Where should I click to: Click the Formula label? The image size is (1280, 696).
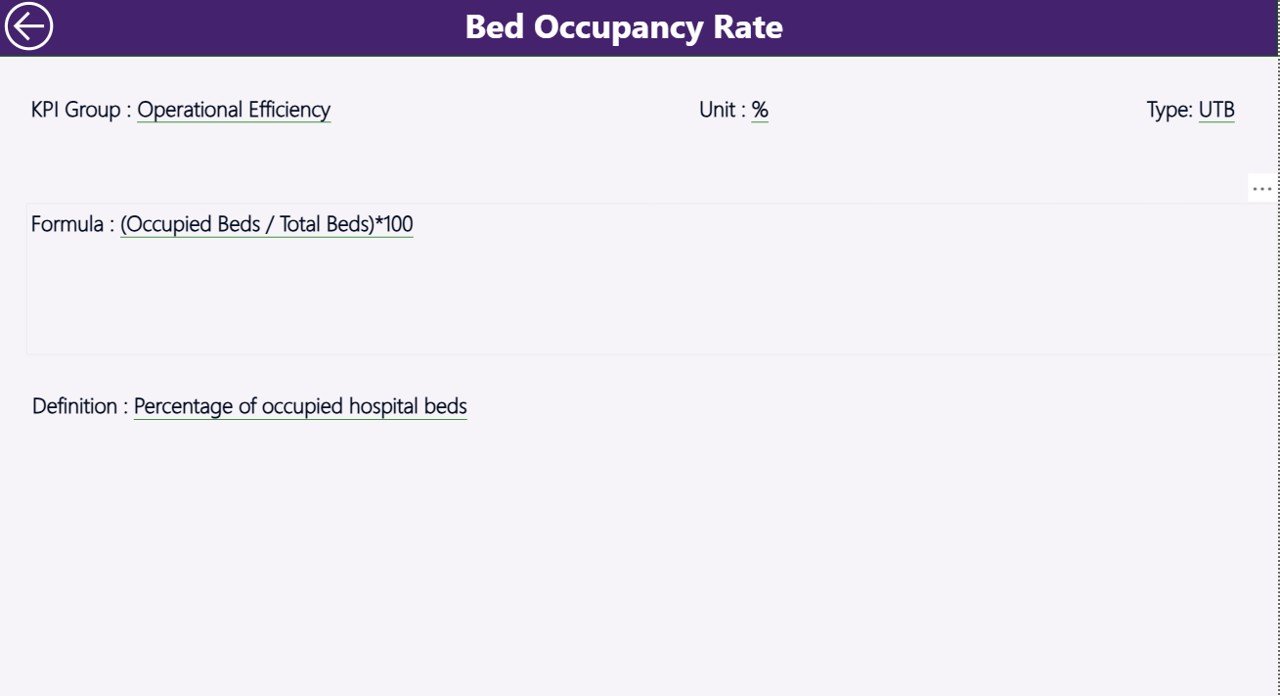(67, 225)
